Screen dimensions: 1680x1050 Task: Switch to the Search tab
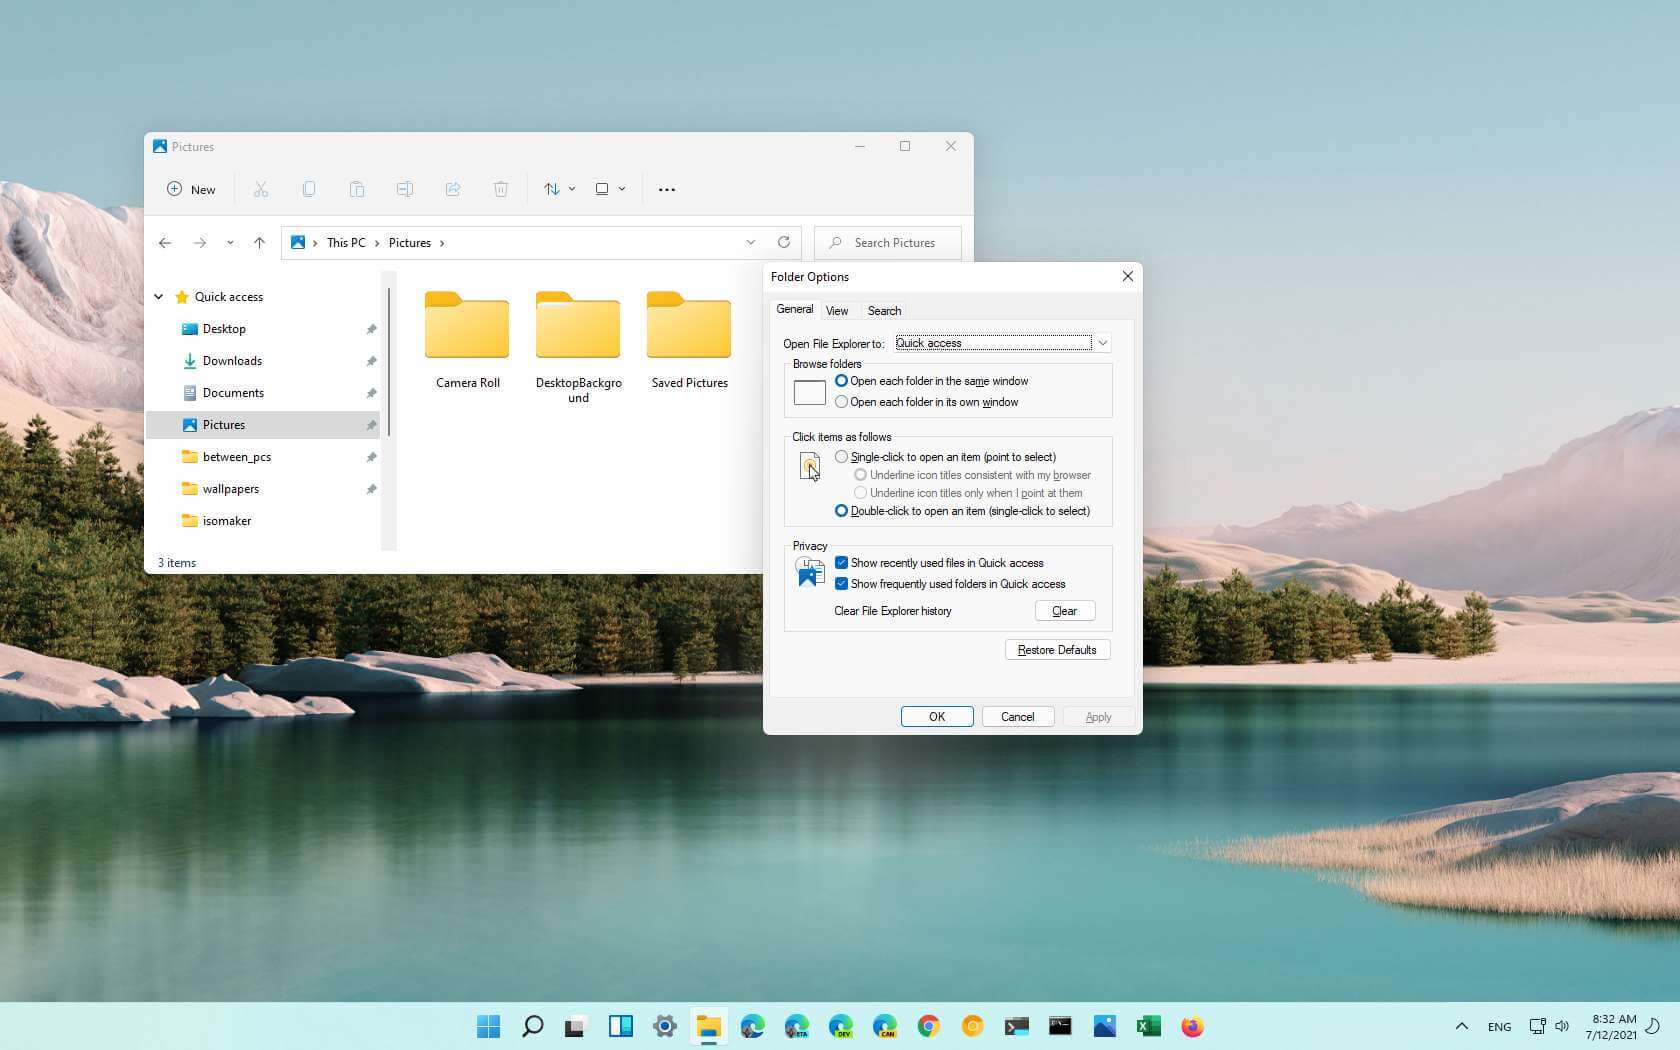point(884,311)
